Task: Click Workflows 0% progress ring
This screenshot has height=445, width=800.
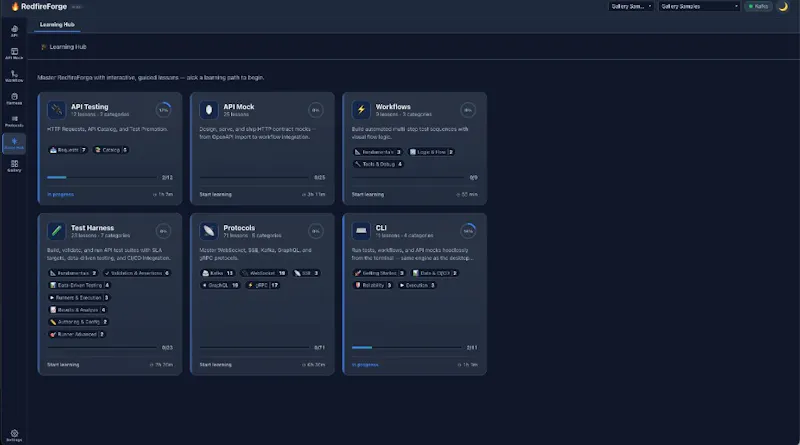Action: tap(468, 110)
